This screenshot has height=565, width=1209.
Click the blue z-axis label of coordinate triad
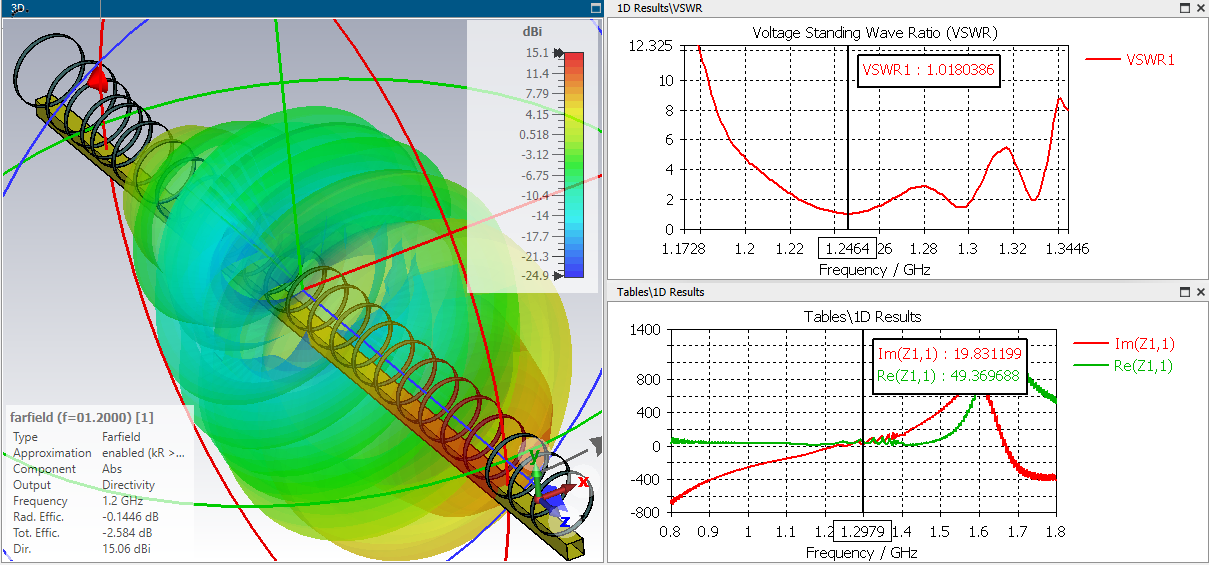point(565,521)
